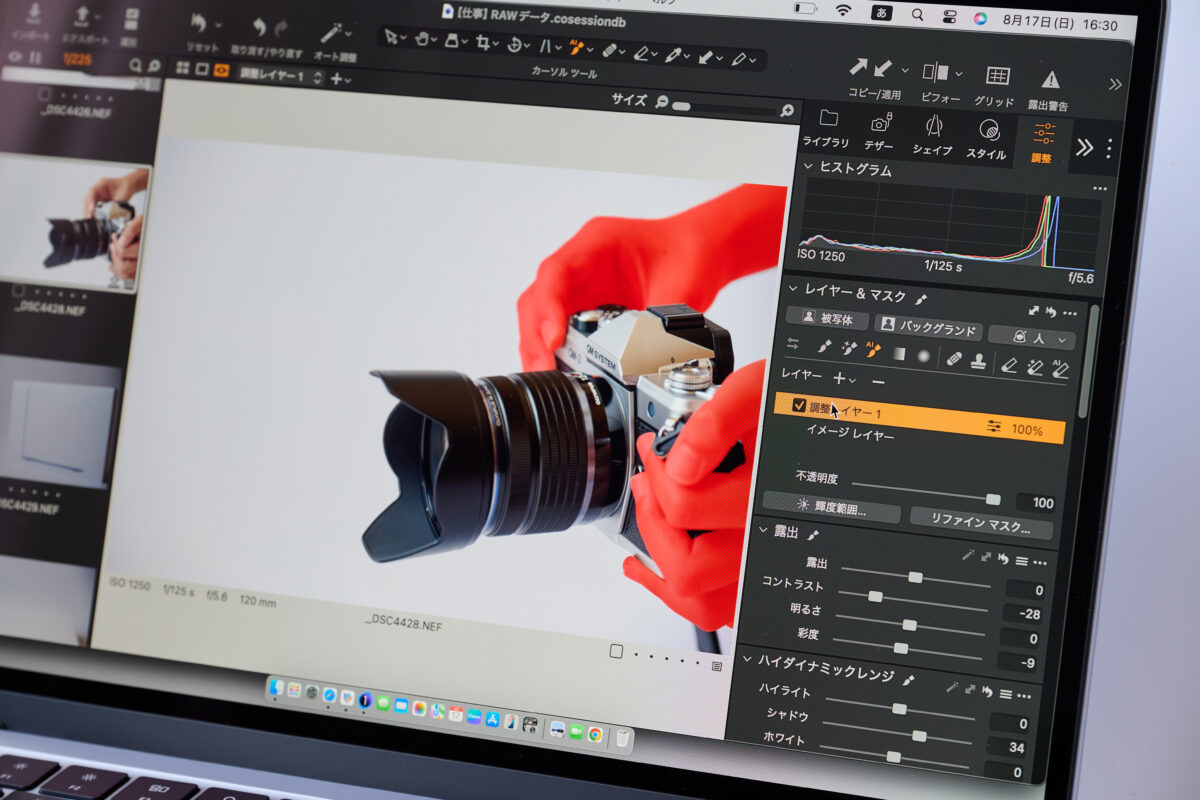Screen dimensions: 1200x800
Task: Select the AI eraser icon in Layers panel
Action: [1060, 370]
